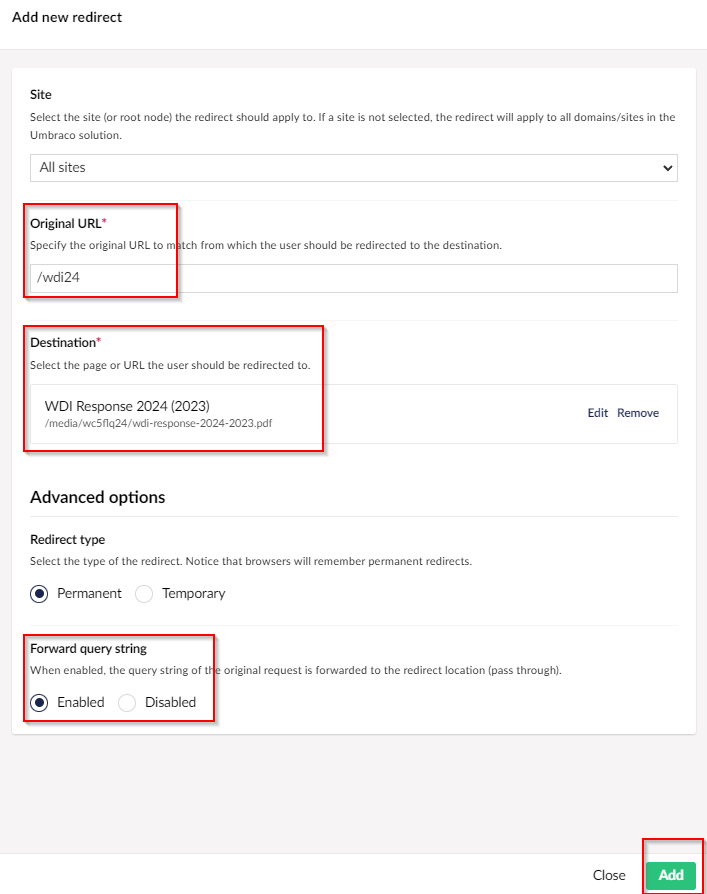
Task: Click the Destination label
Action: [x=65, y=343]
